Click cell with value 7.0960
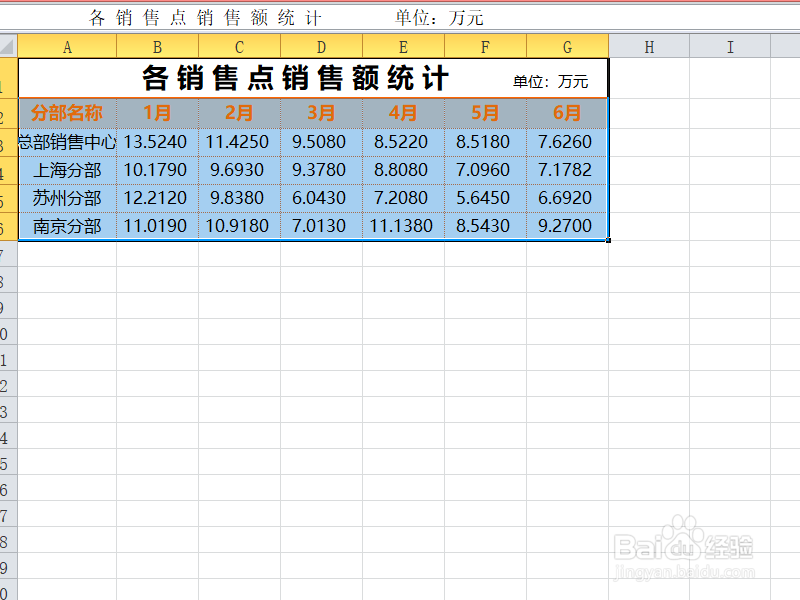Image resolution: width=800 pixels, height=600 pixels. click(x=486, y=170)
